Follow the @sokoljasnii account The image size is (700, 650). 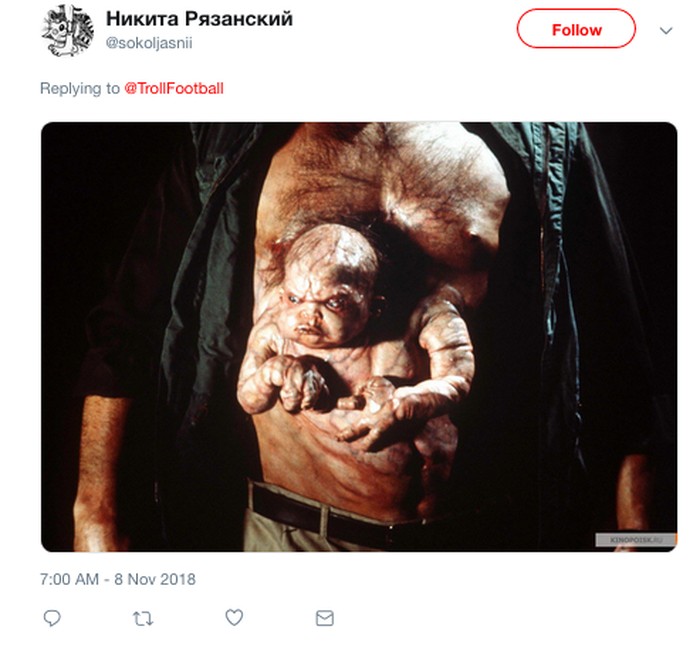point(576,30)
